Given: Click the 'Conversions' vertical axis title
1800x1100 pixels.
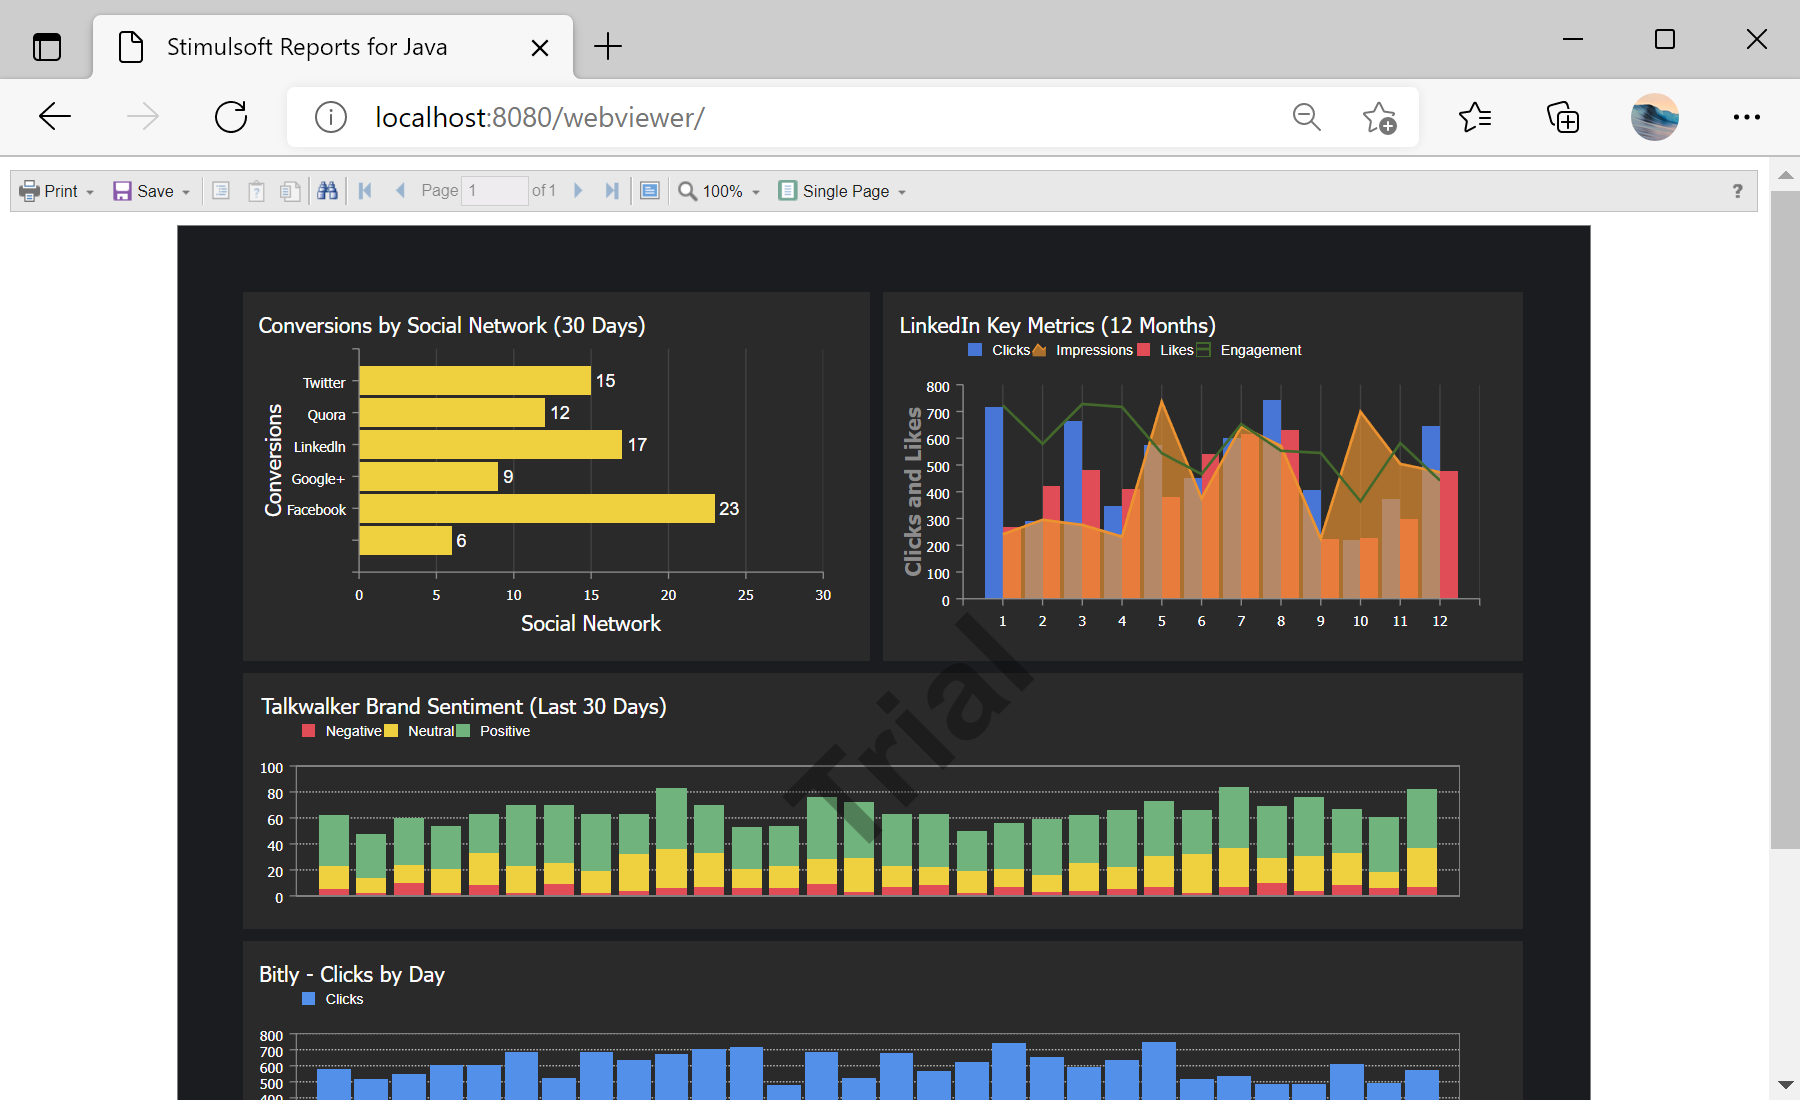Looking at the screenshot, I should [273, 460].
